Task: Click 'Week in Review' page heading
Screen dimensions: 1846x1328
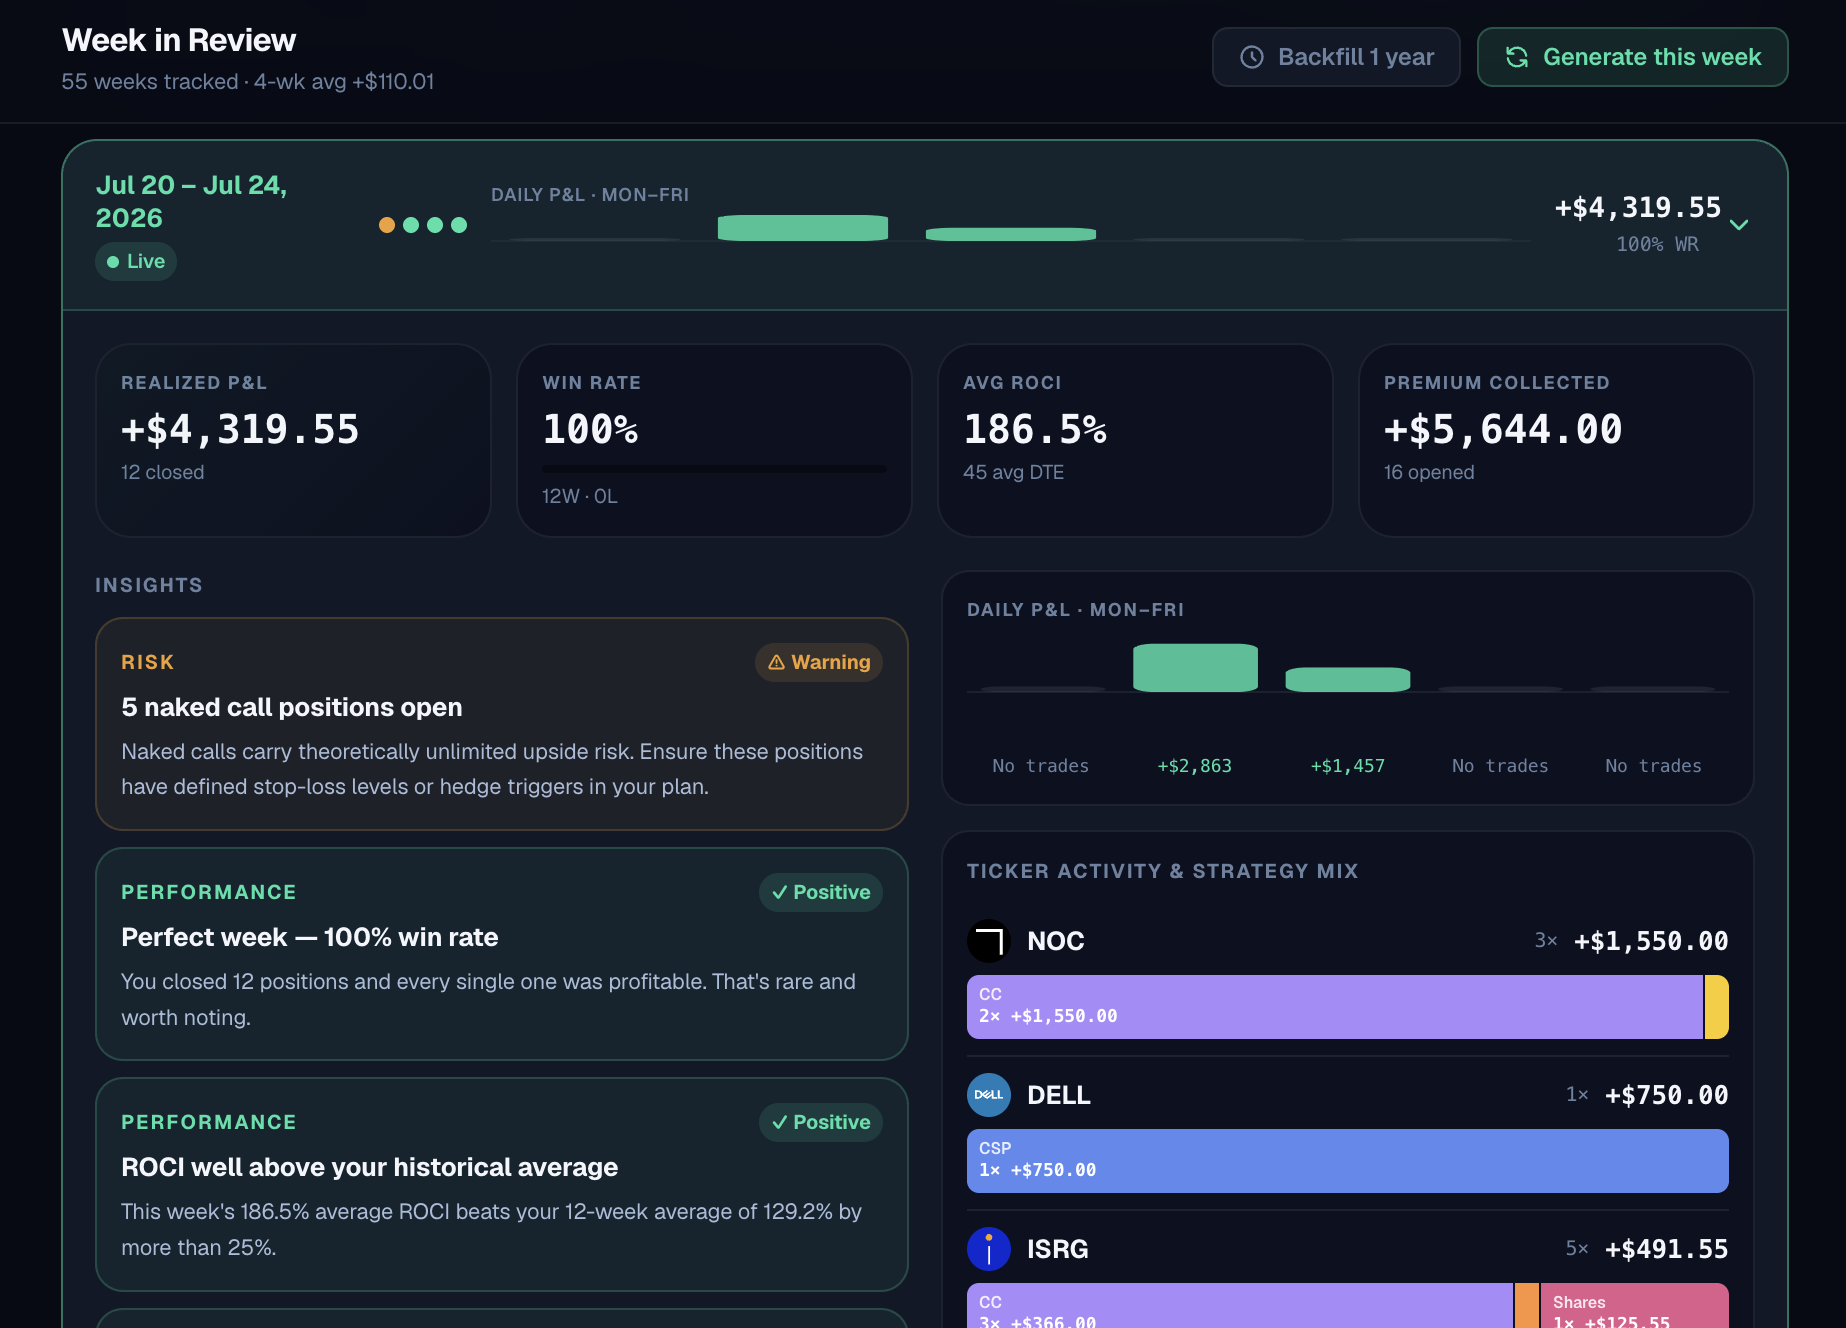Action: [x=179, y=40]
